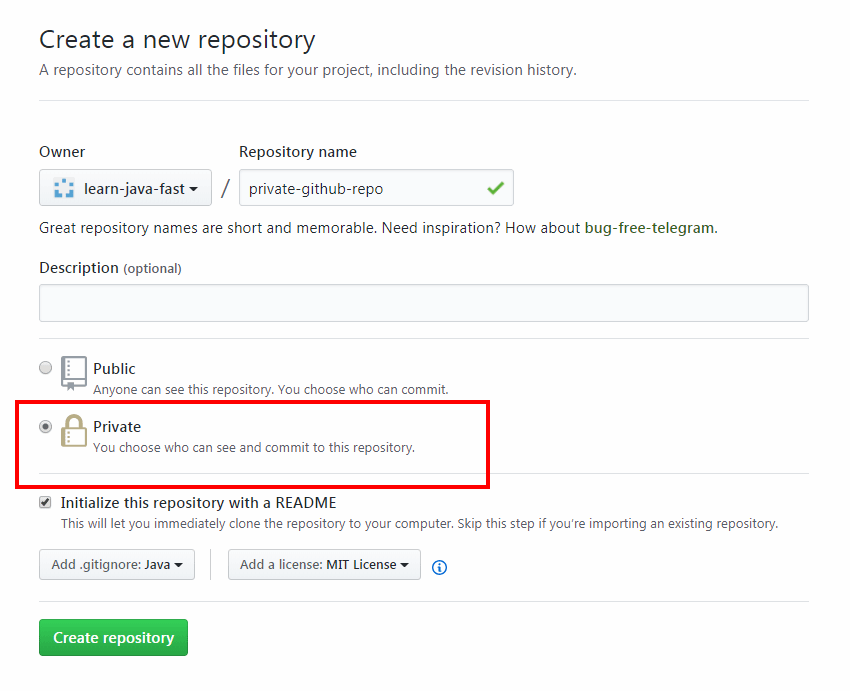The image size is (850, 691).
Task: Select the Private visibility radio button
Action: (45, 426)
